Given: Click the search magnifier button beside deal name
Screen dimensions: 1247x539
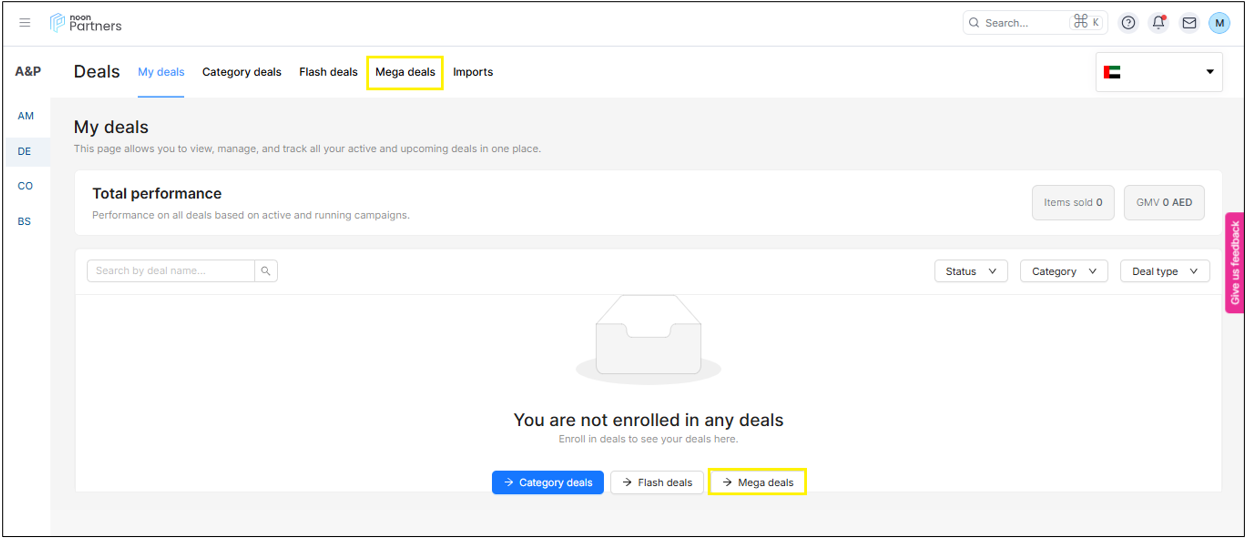Looking at the screenshot, I should click(x=266, y=271).
